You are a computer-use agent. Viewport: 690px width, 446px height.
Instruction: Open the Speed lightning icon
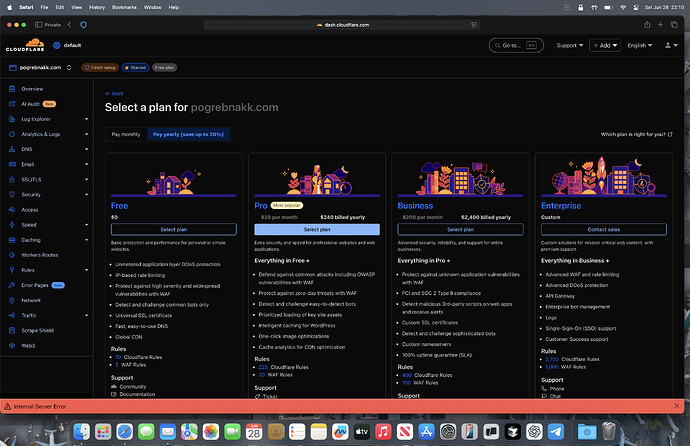12,225
